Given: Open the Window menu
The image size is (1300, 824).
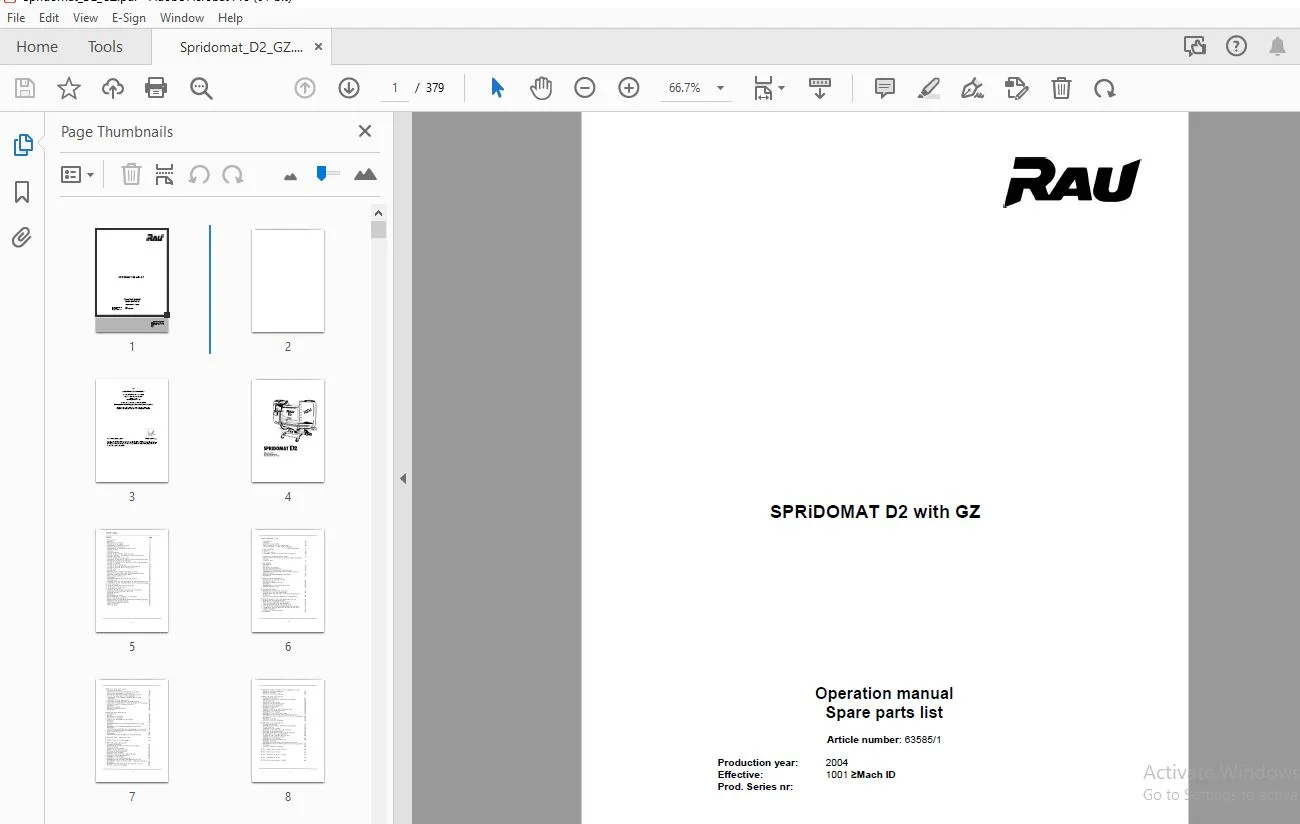Looking at the screenshot, I should click(x=182, y=17).
